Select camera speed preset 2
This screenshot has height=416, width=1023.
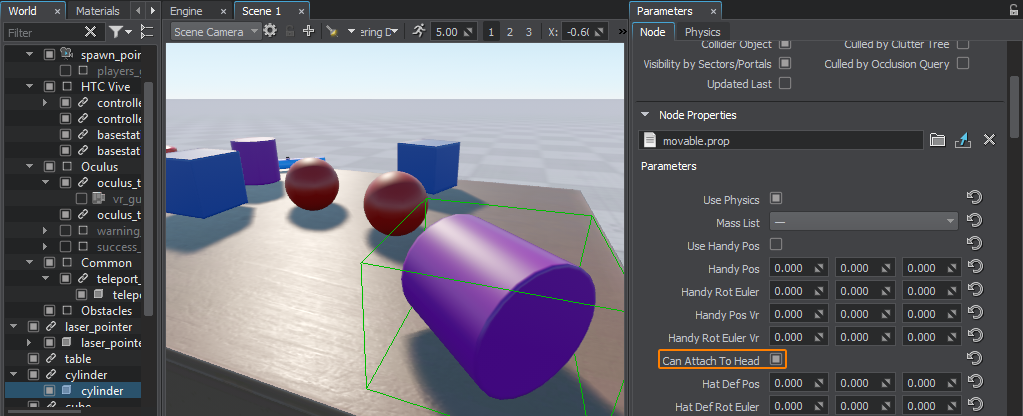tap(510, 32)
